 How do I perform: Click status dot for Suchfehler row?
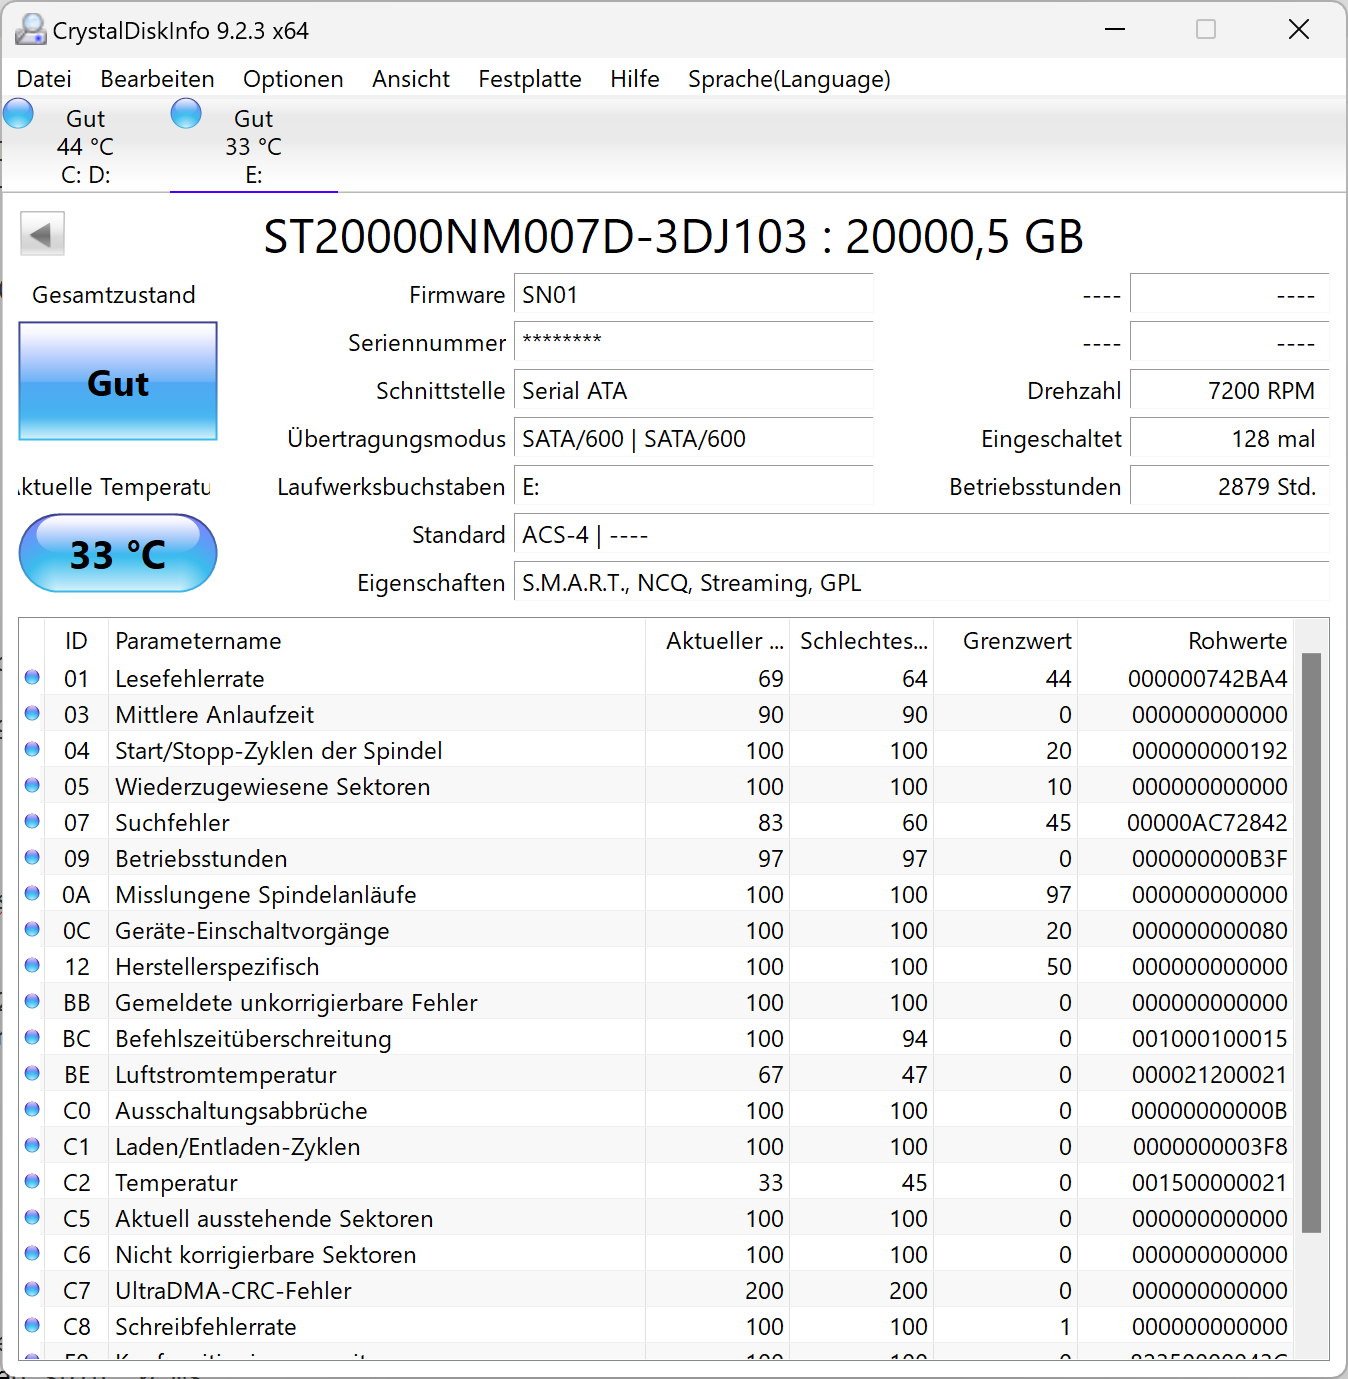[x=32, y=822]
